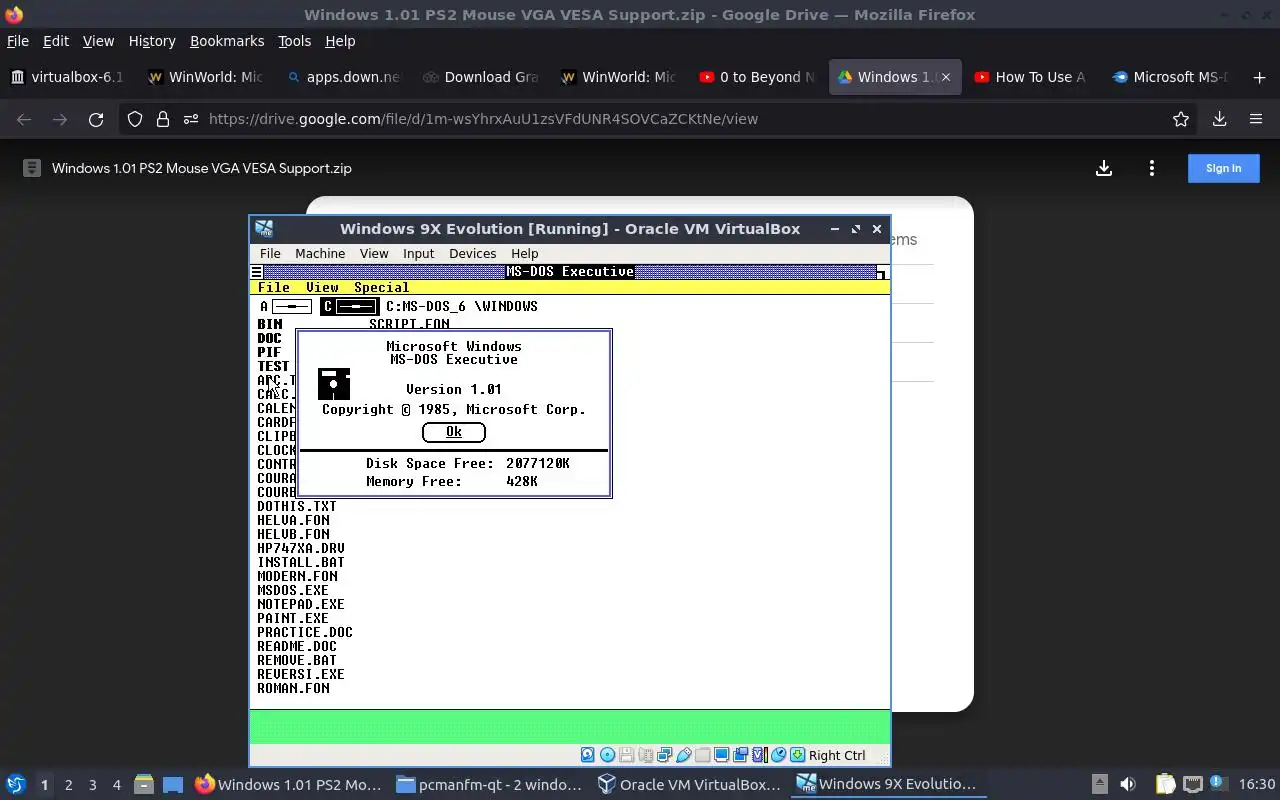
Task: Click the site security padlock icon
Action: tap(163, 119)
